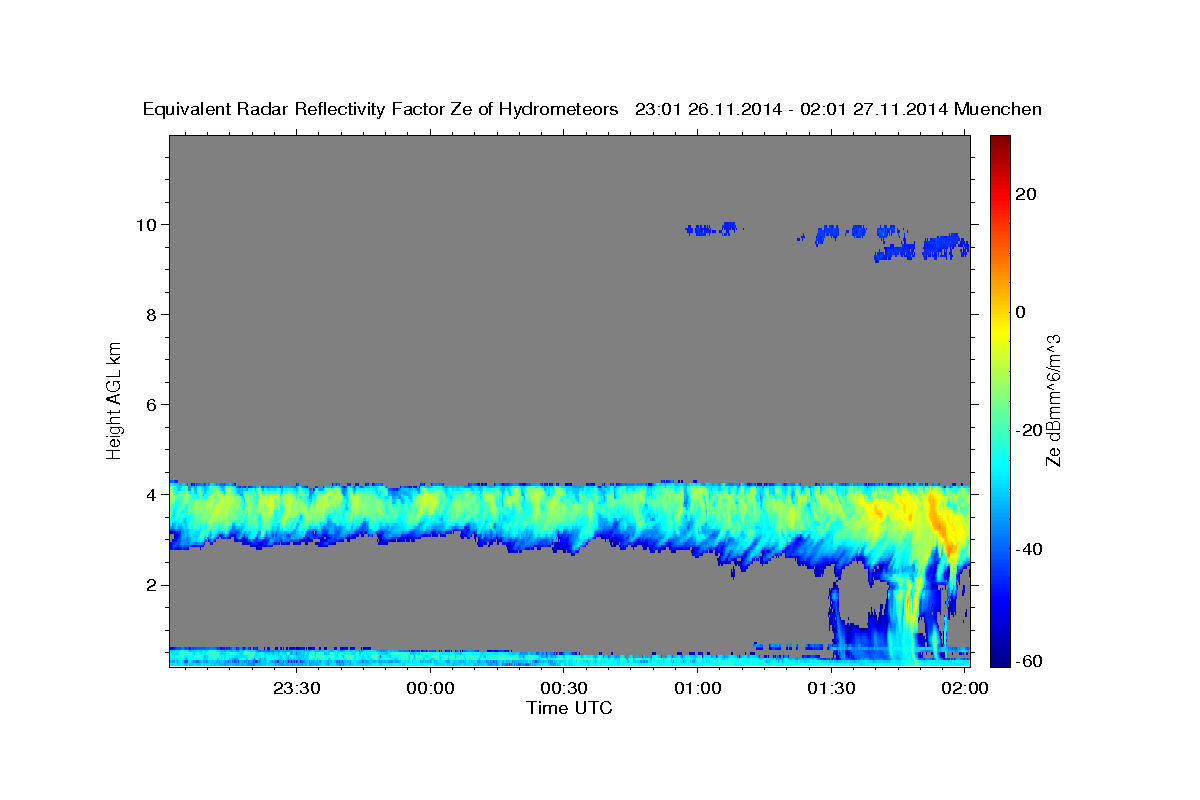Click the colorbar value '20'
Screen dimensions: 1200x800
[x=1028, y=194]
